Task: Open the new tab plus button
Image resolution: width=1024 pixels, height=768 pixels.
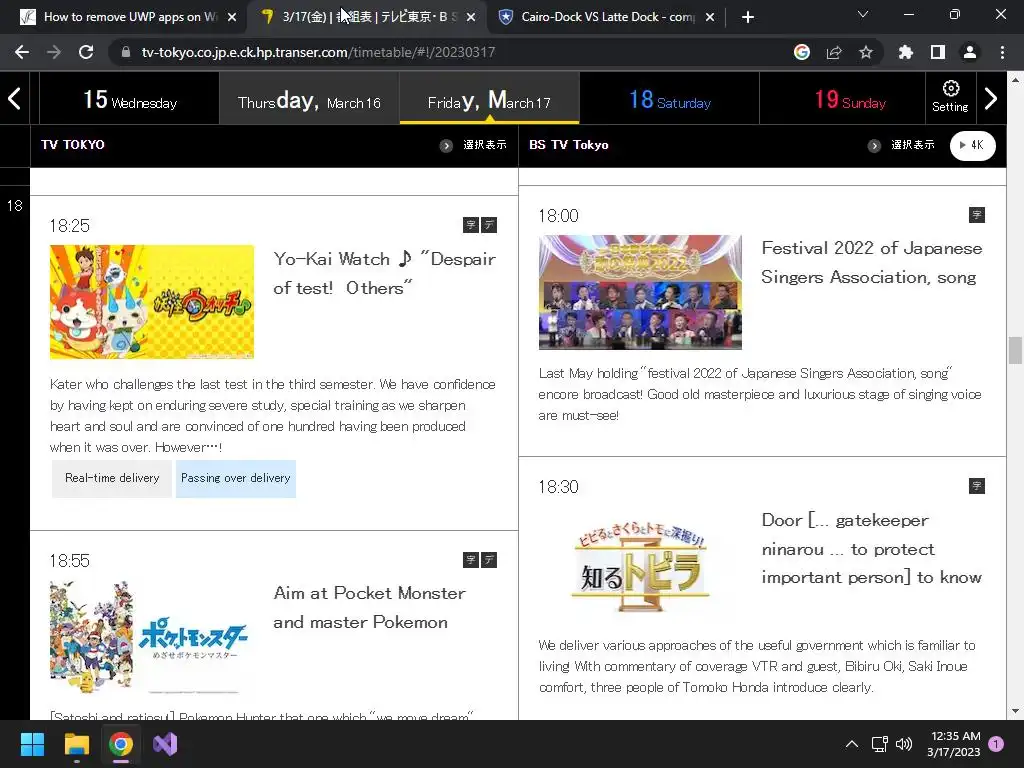Action: tap(748, 17)
